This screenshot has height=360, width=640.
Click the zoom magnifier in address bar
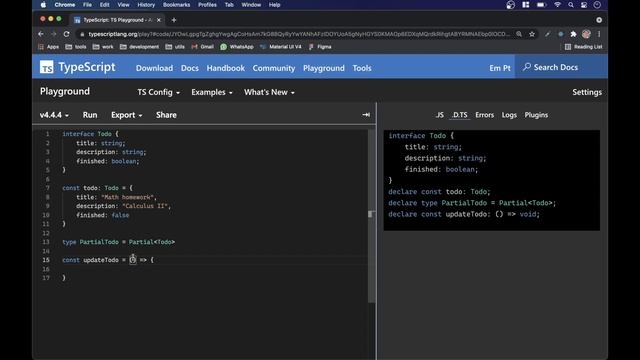pos(519,34)
